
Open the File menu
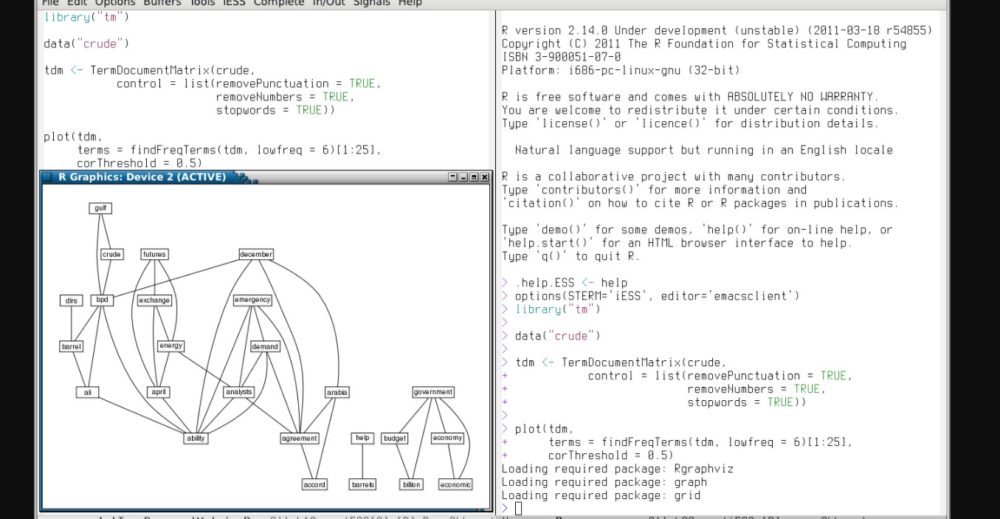[50, 3]
